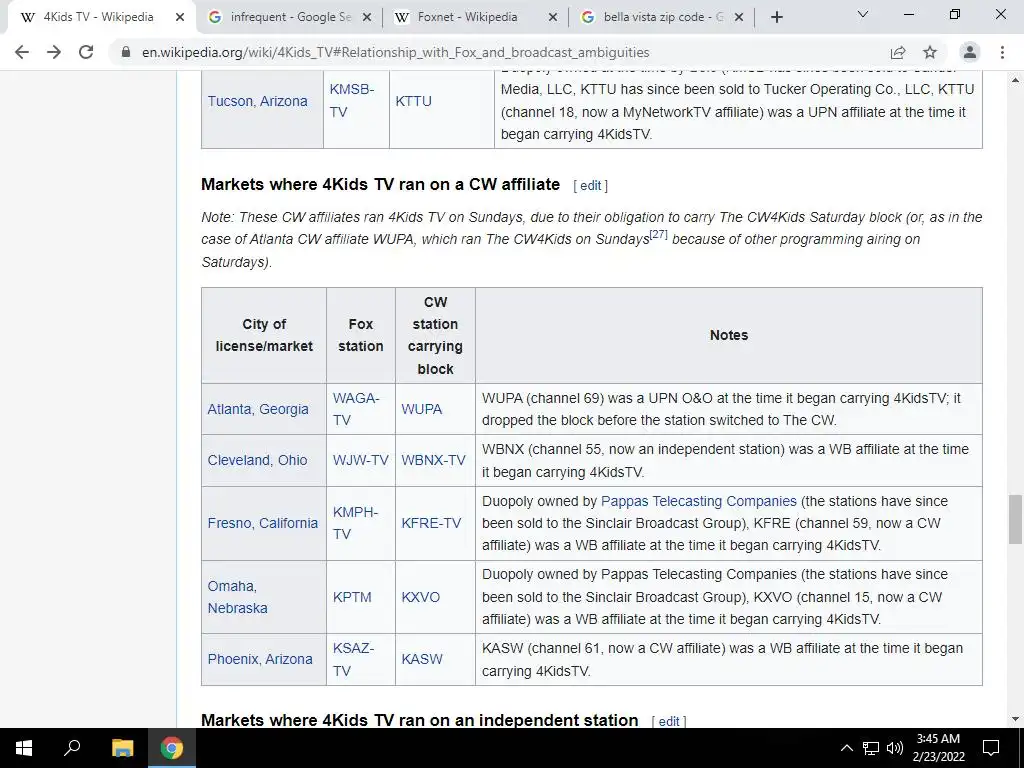Open the notification center
This screenshot has height=768, width=1024.
click(991, 748)
